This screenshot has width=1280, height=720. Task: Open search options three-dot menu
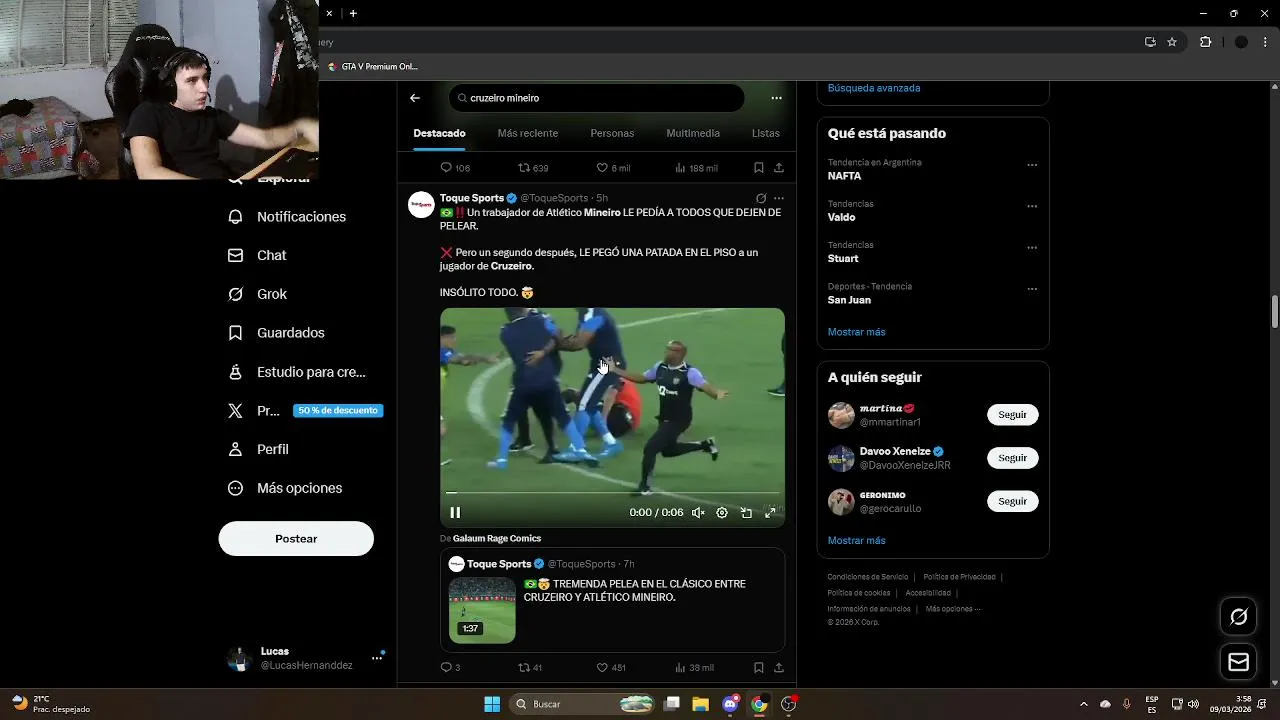coord(776,98)
